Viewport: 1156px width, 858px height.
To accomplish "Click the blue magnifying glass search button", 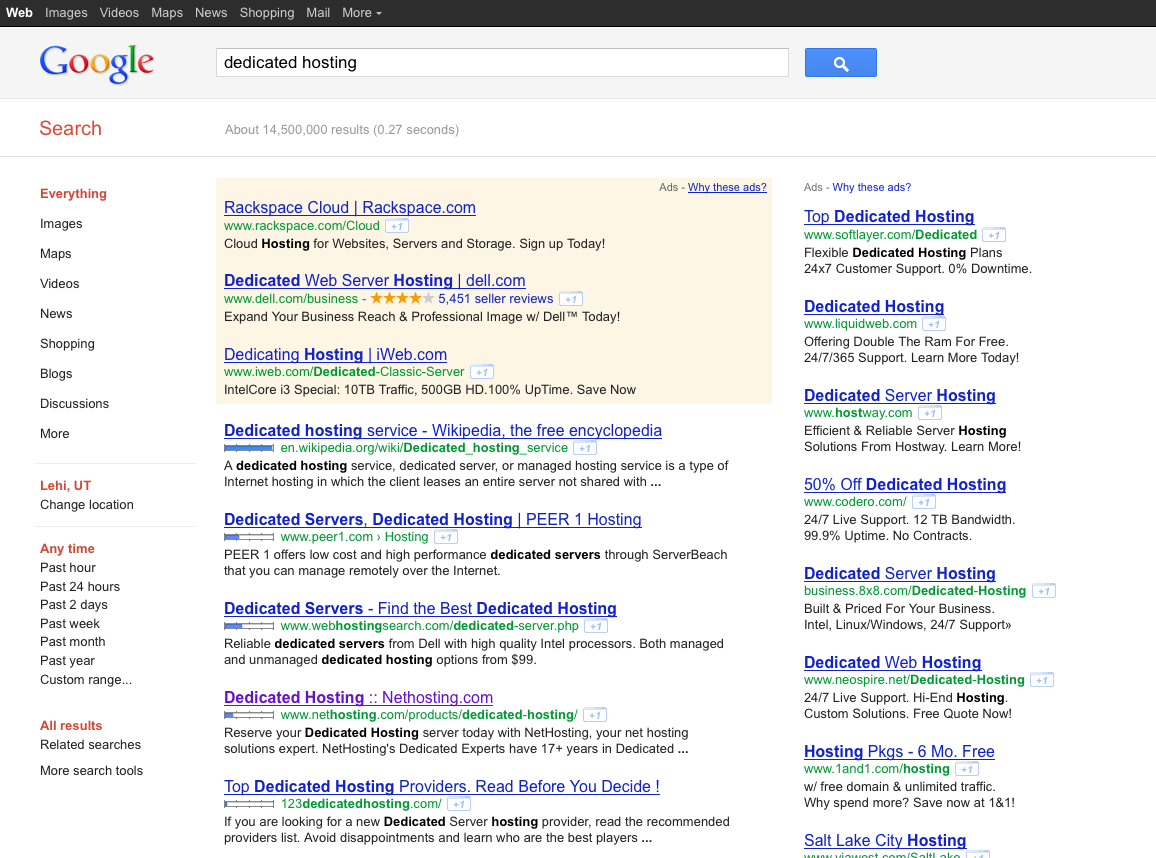I will coord(840,63).
